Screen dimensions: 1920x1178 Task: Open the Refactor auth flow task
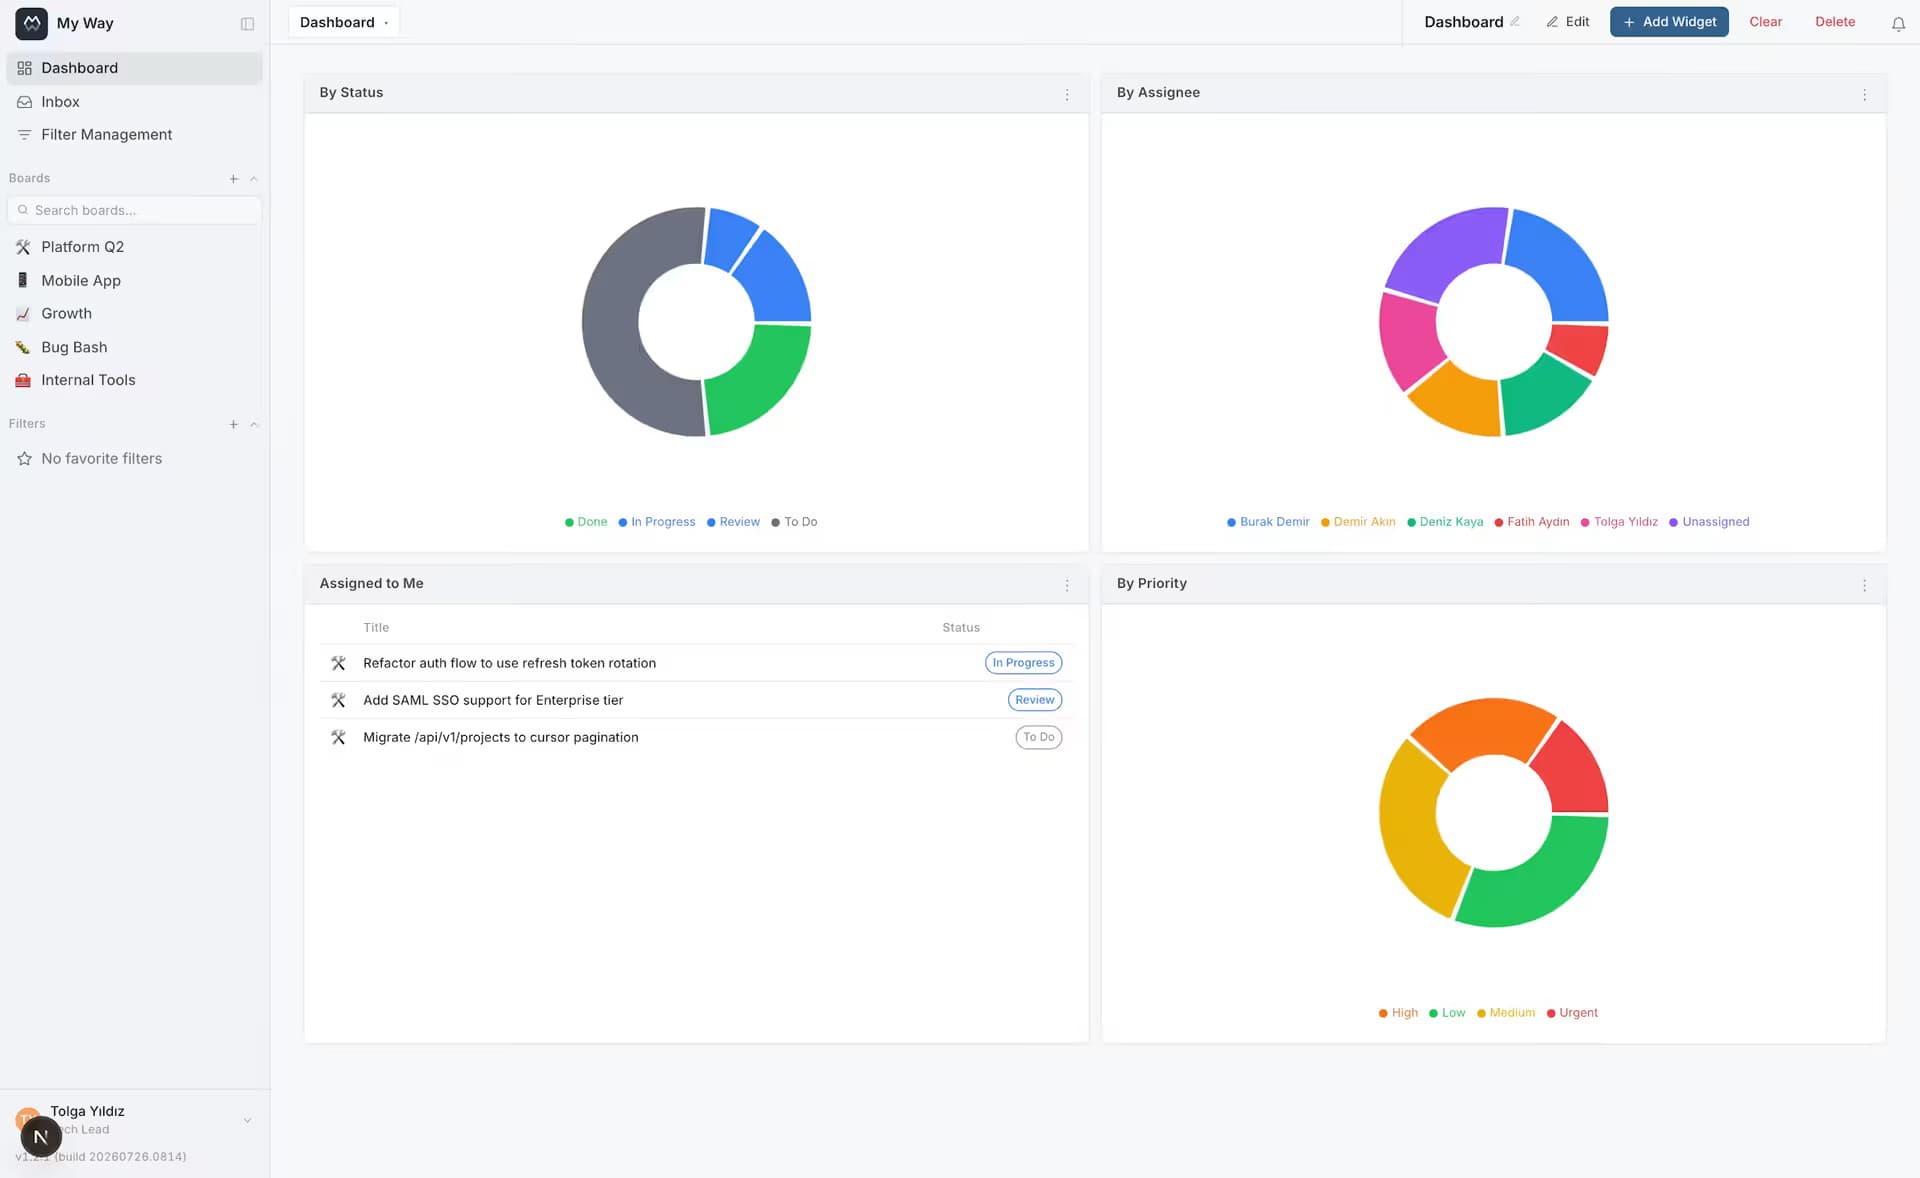point(509,663)
